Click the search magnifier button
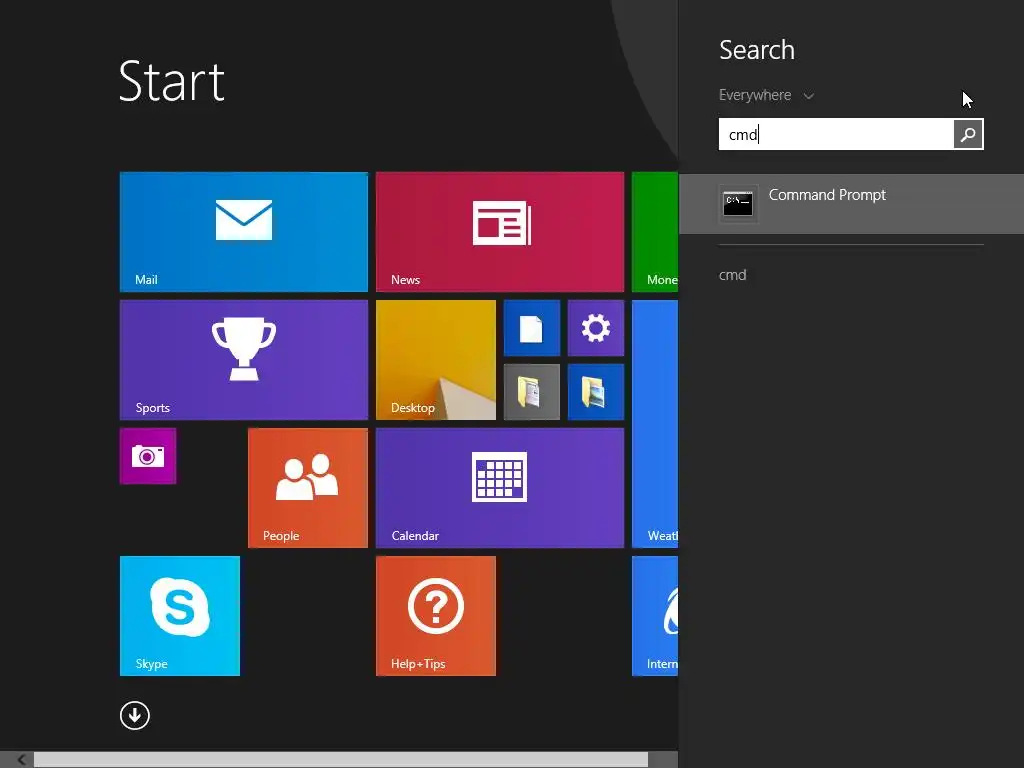This screenshot has width=1024, height=768. 968,134
